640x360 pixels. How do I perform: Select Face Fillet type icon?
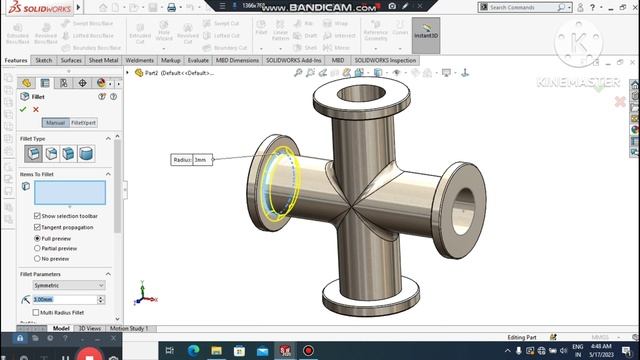pyautogui.click(x=69, y=154)
